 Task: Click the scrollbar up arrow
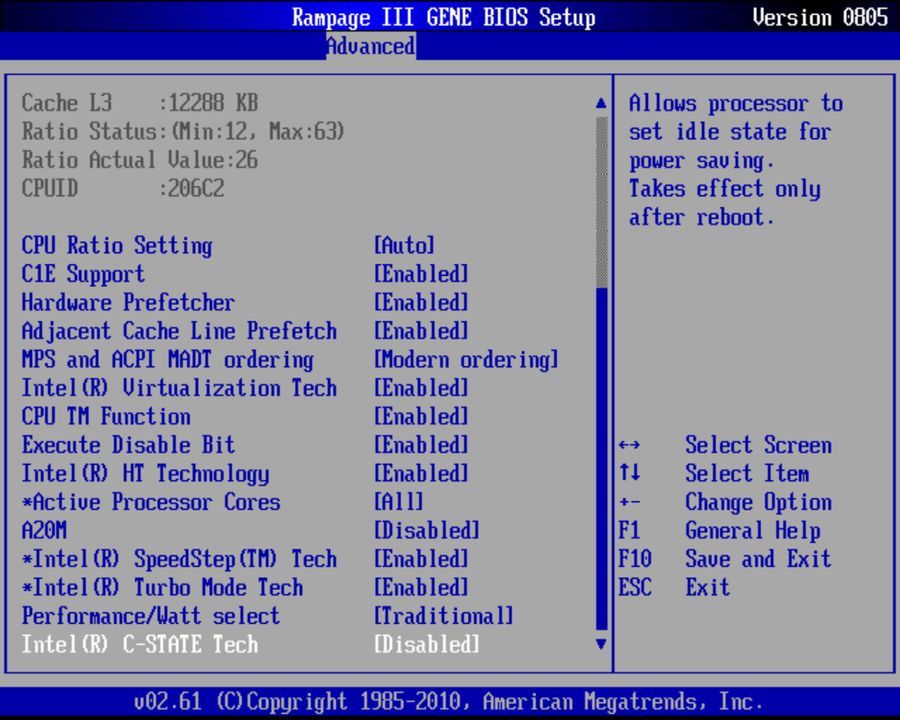[601, 103]
